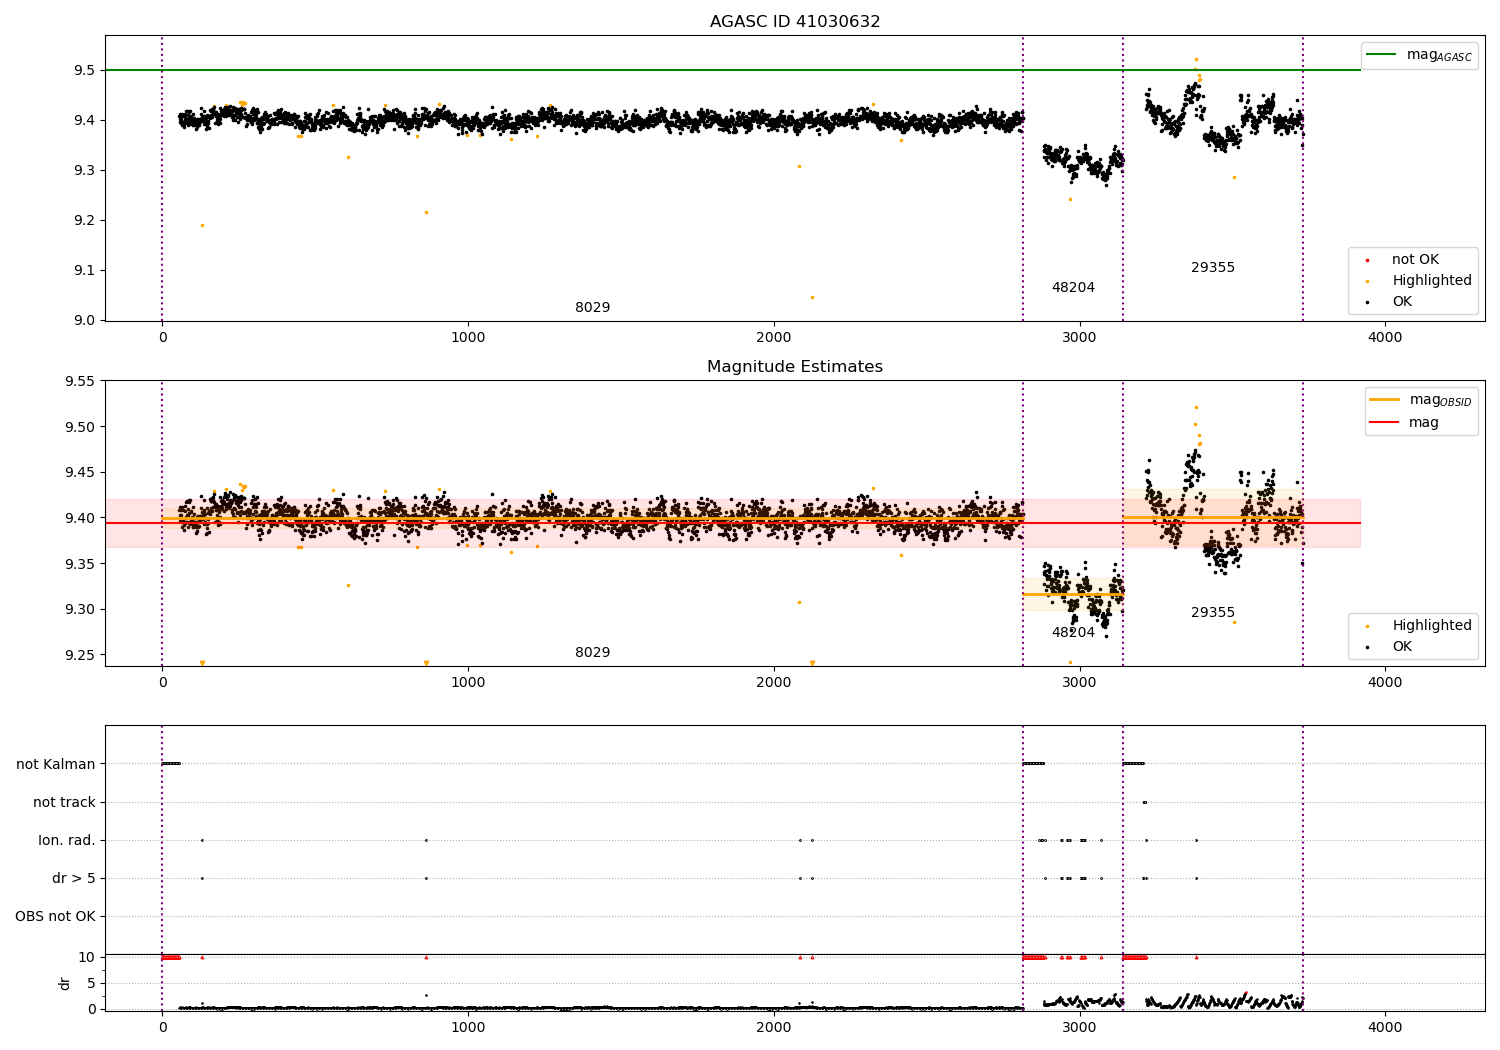Image resolution: width=1500 pixels, height=1050 pixels.
Task: Click the 9.3 y-axis tick label
Action: pyautogui.click(x=84, y=171)
